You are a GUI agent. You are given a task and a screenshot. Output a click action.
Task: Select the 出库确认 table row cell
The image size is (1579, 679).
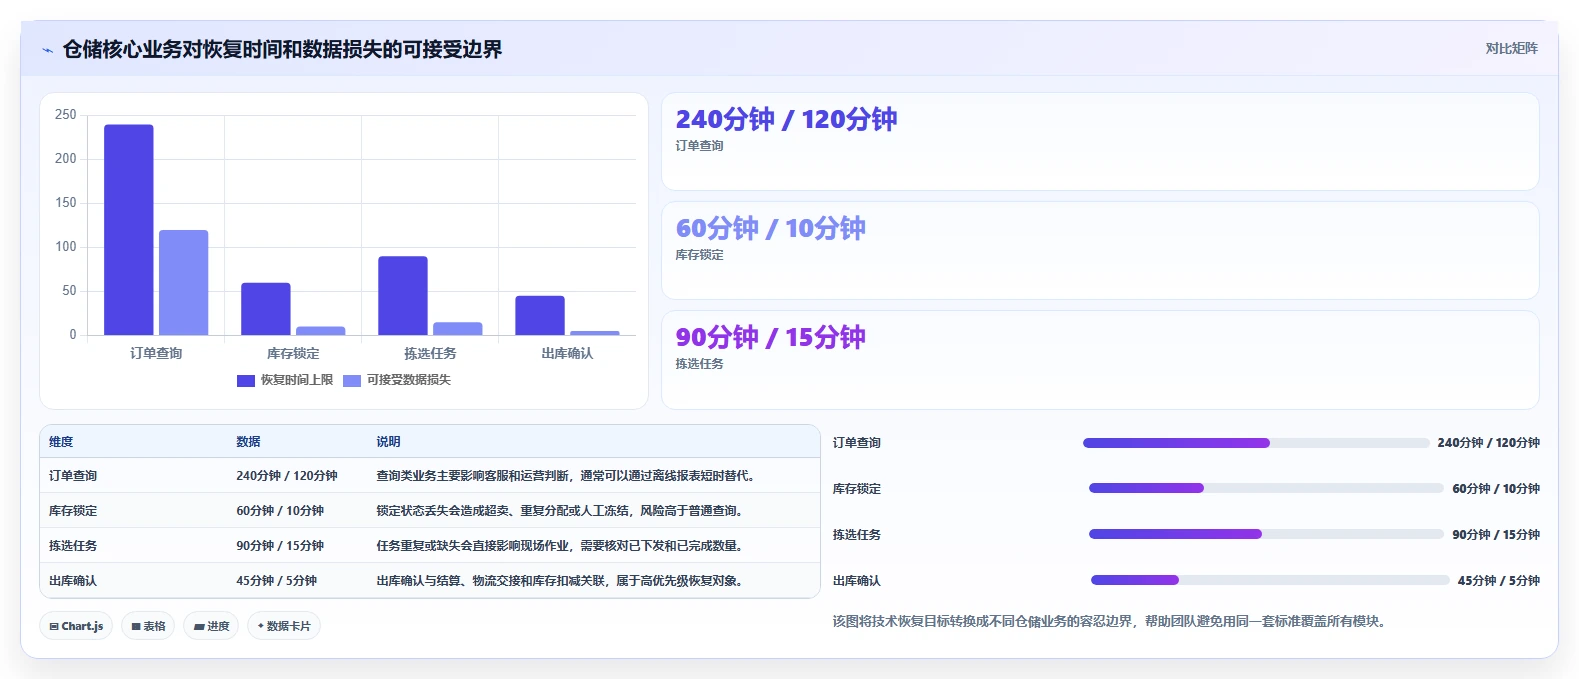tap(73, 581)
